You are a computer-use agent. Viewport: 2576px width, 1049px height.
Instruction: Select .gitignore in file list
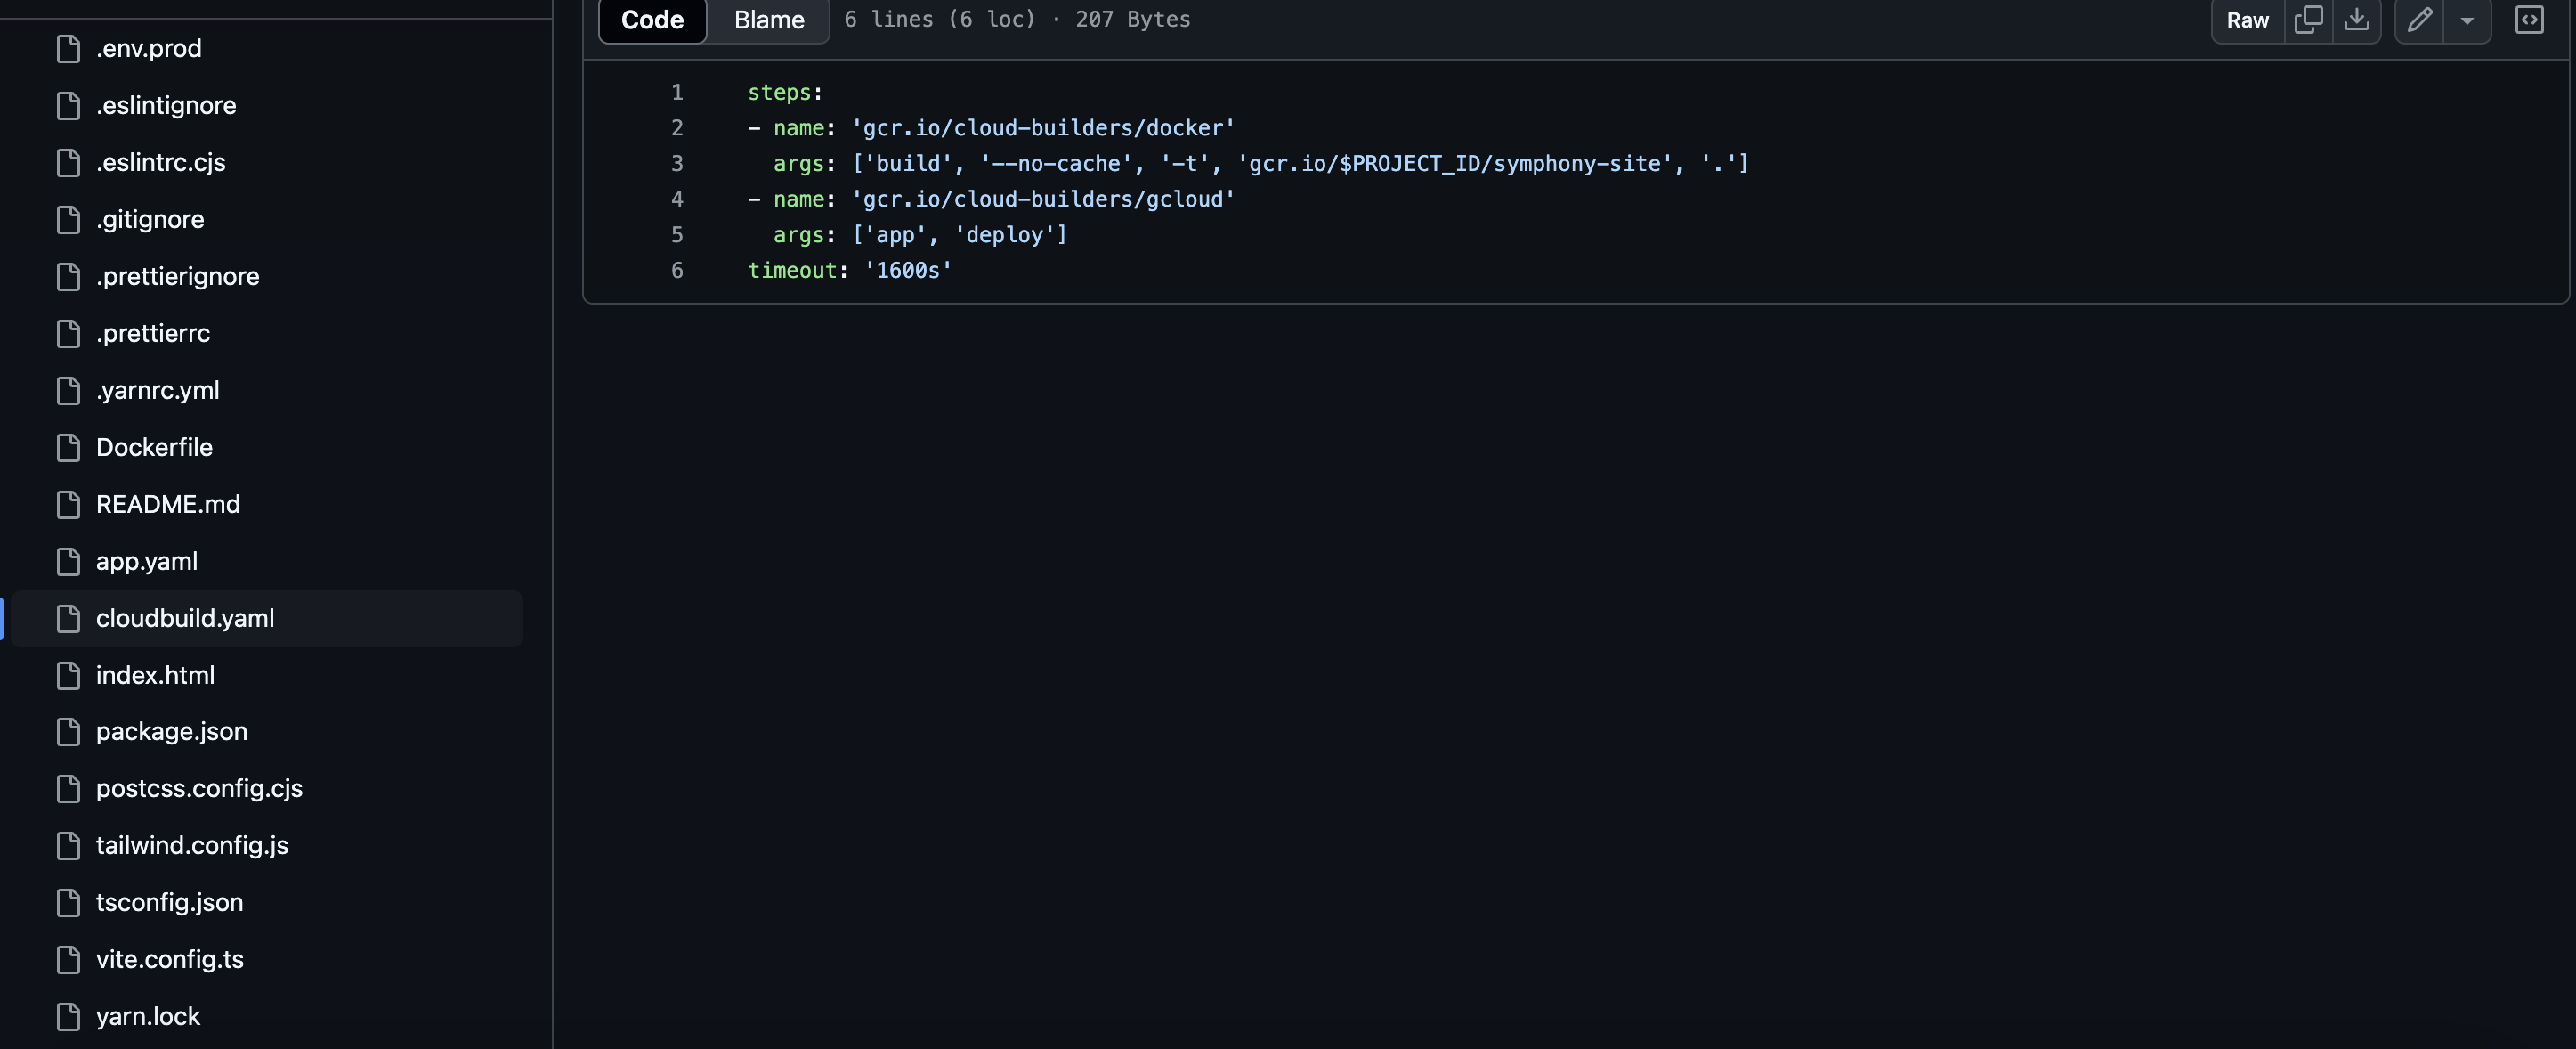click(150, 219)
